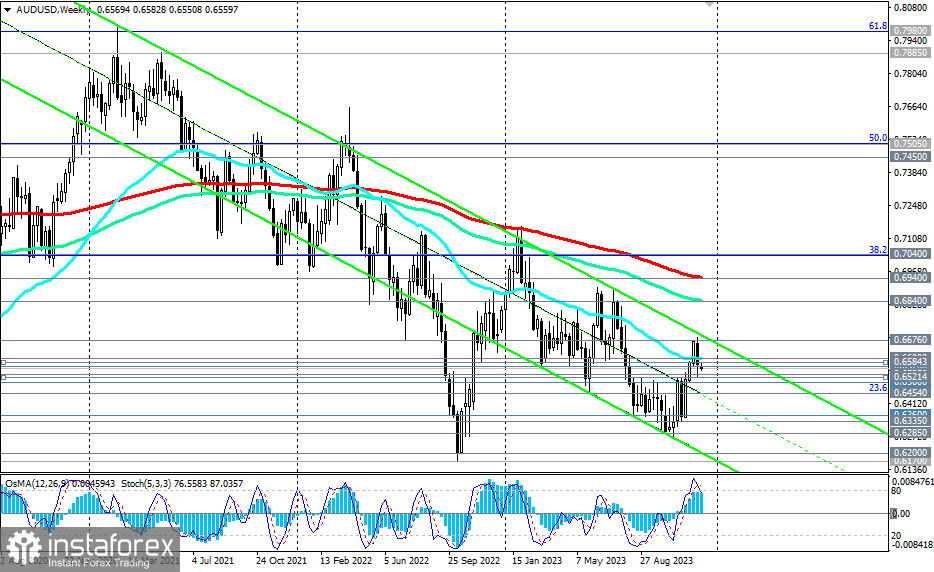
Task: Select the 38.2 Fibonacci level label
Action: [877, 250]
